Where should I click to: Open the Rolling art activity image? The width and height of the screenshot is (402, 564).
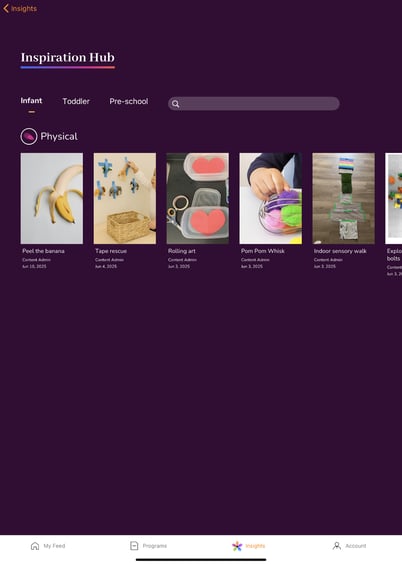coord(198,199)
